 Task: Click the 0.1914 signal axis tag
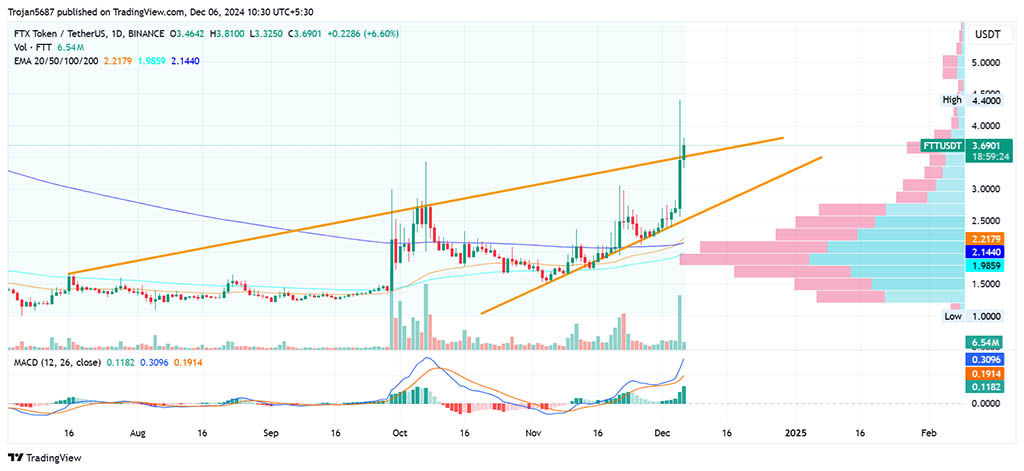(984, 374)
